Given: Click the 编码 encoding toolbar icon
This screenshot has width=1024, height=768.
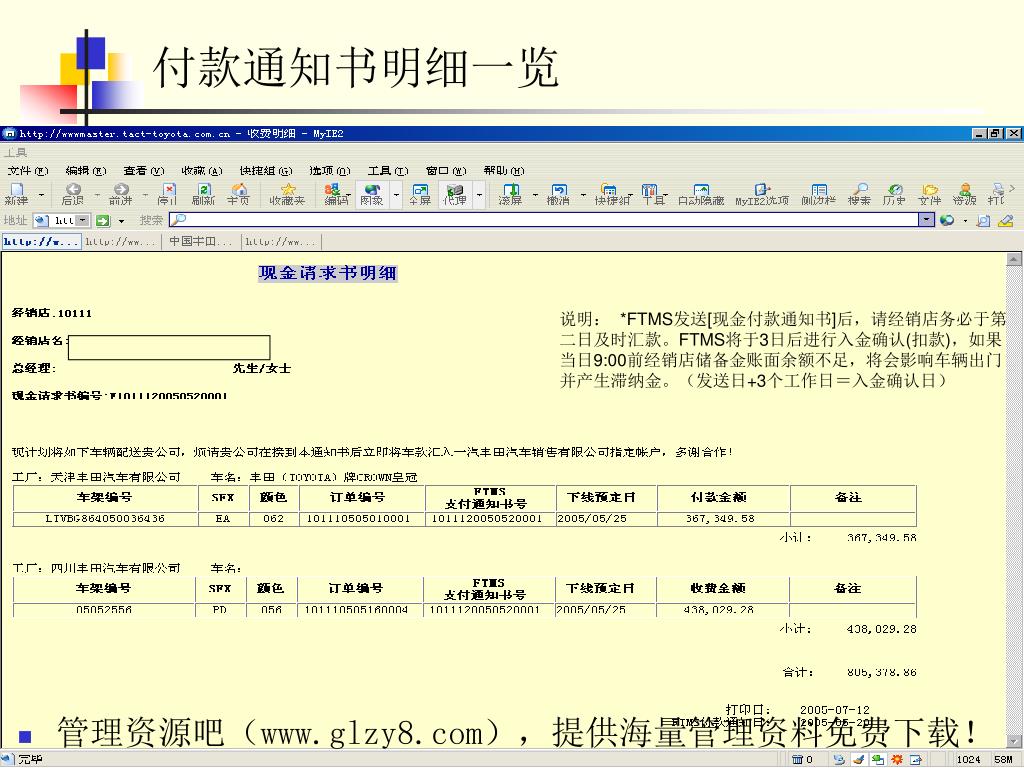Looking at the screenshot, I should click(x=336, y=194).
